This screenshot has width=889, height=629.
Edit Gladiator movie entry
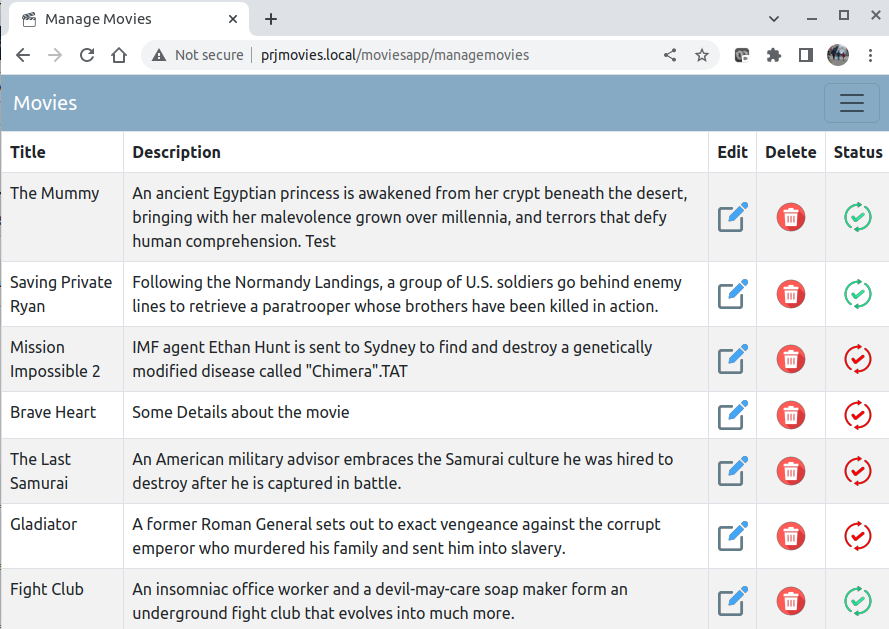[x=733, y=536]
